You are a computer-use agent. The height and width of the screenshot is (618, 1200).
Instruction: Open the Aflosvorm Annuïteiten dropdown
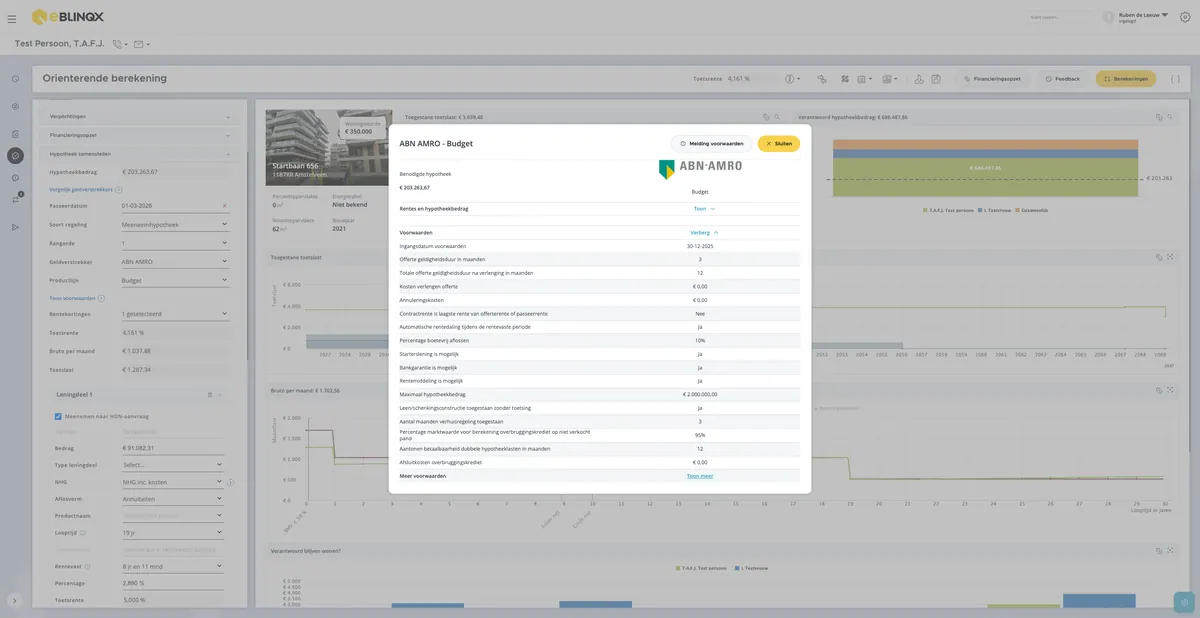[174, 498]
